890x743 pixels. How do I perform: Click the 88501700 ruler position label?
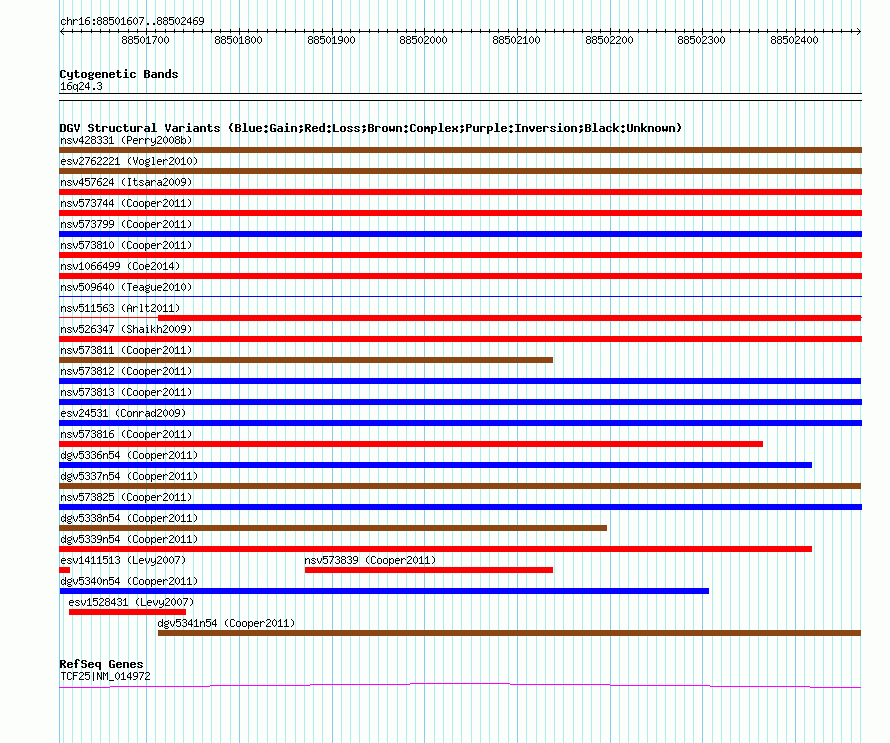(x=145, y=40)
